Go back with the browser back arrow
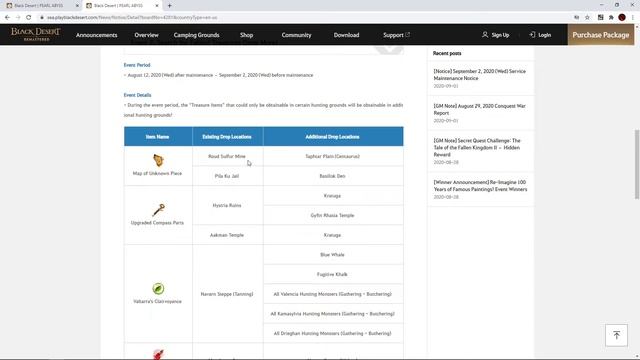This screenshot has width=640, height=360. click(7, 18)
